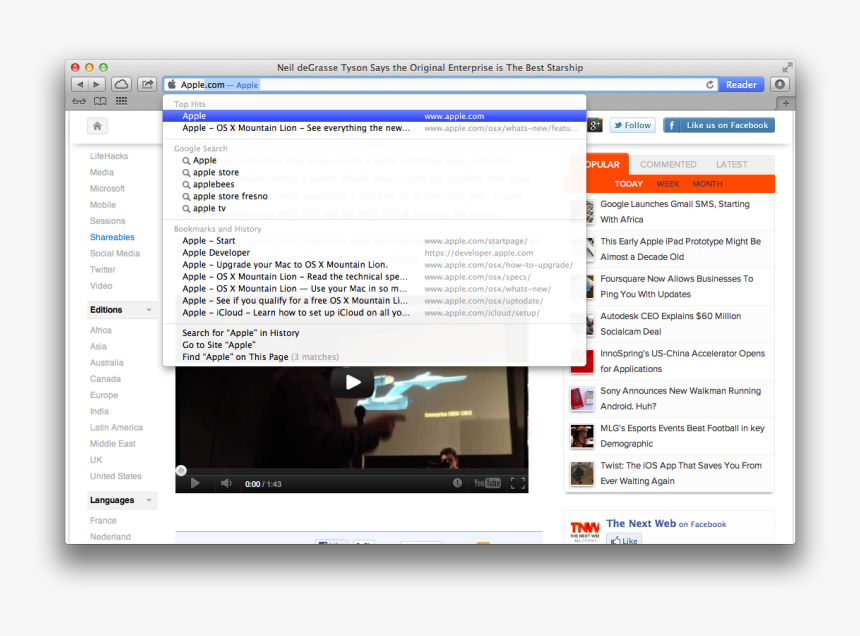The image size is (860, 636).
Task: Click the reload icon in address bar
Action: click(710, 84)
